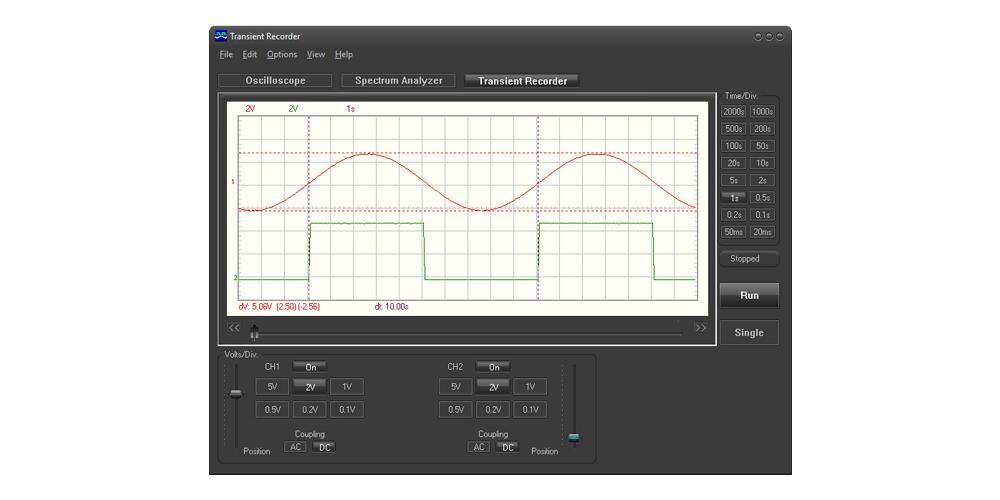Select the 50s Time/Div button

(762, 146)
